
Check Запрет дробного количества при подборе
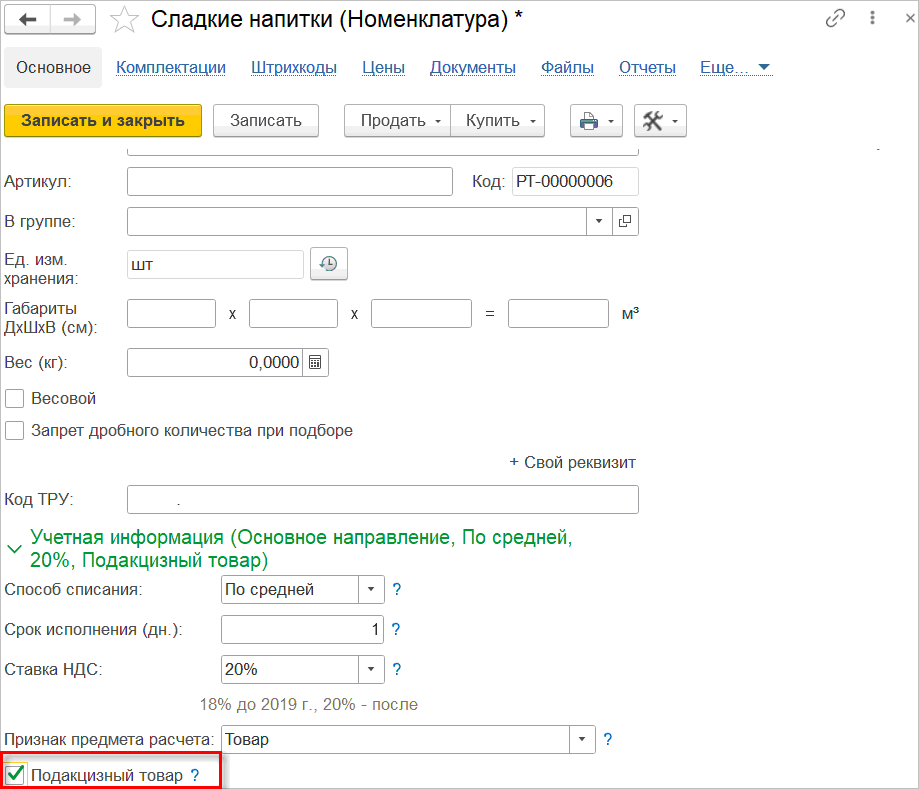(14, 431)
